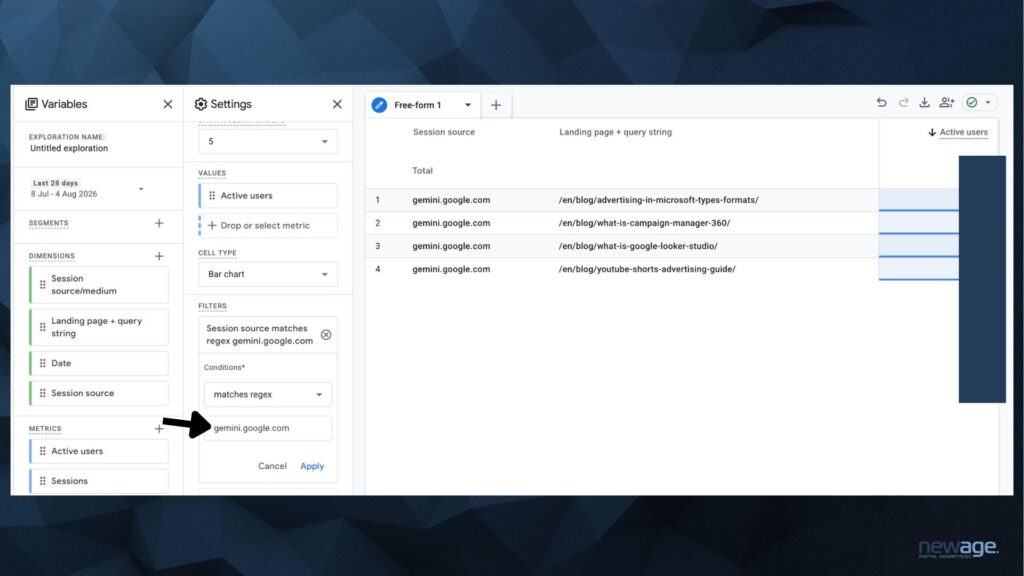1024x576 pixels.
Task: Click gemini.google.com in row 1
Action: pos(451,200)
